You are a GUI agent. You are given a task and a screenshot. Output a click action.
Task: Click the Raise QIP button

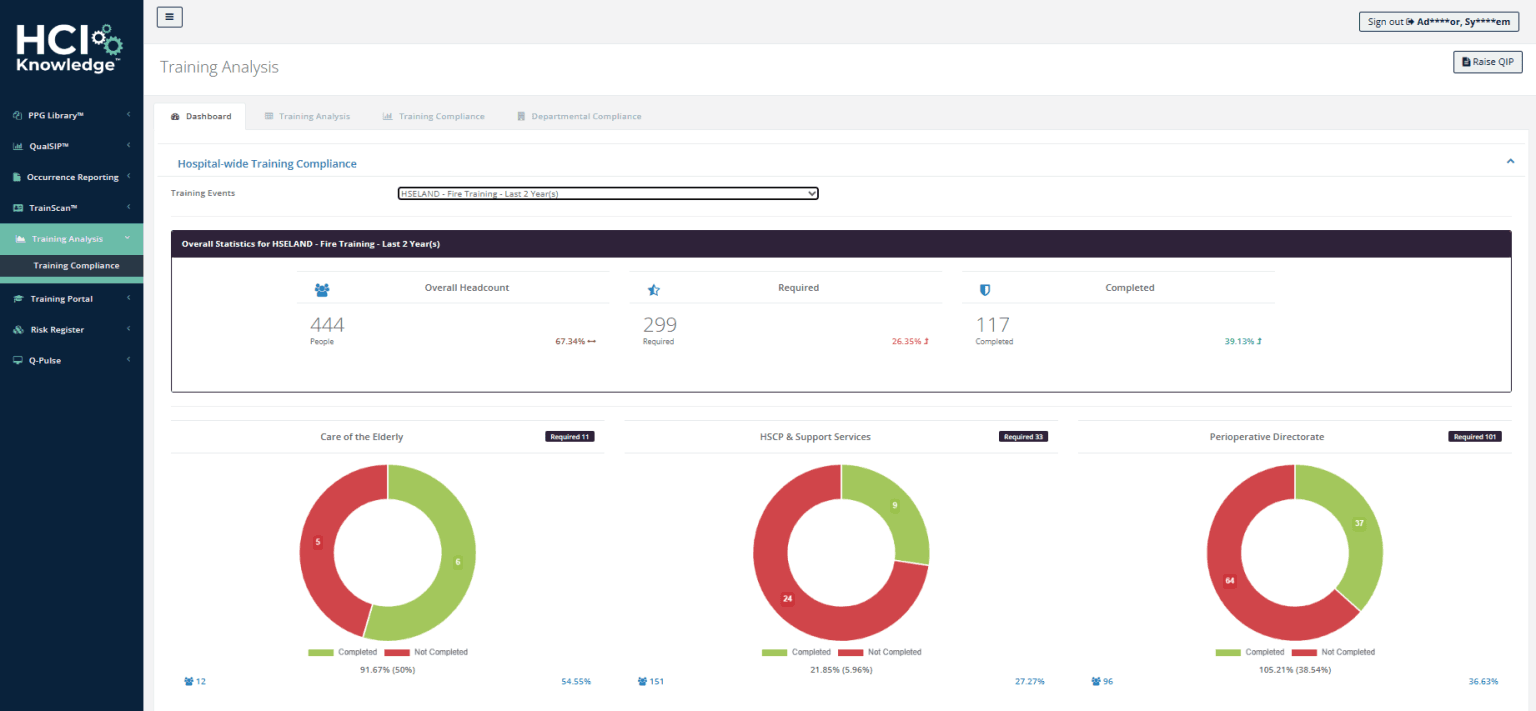coord(1487,61)
